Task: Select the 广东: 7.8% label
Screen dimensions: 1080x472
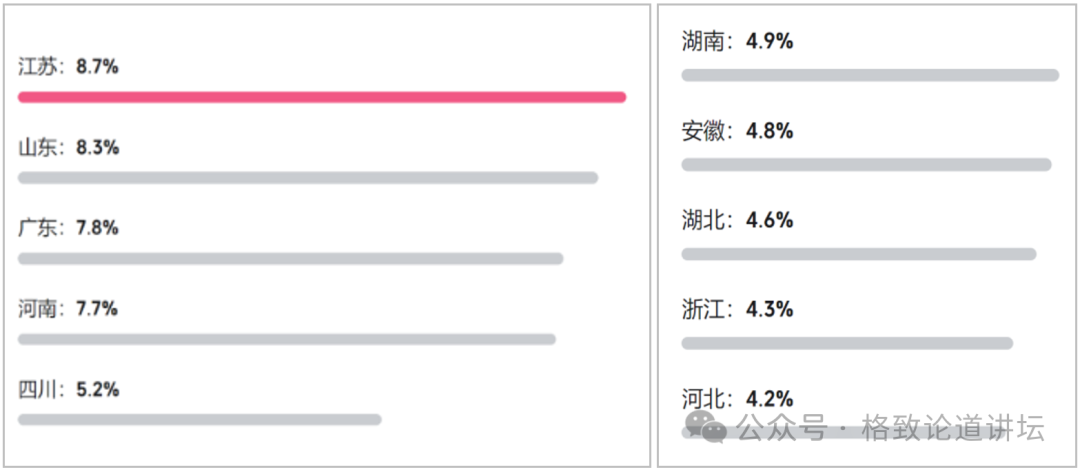Action: pos(69,228)
